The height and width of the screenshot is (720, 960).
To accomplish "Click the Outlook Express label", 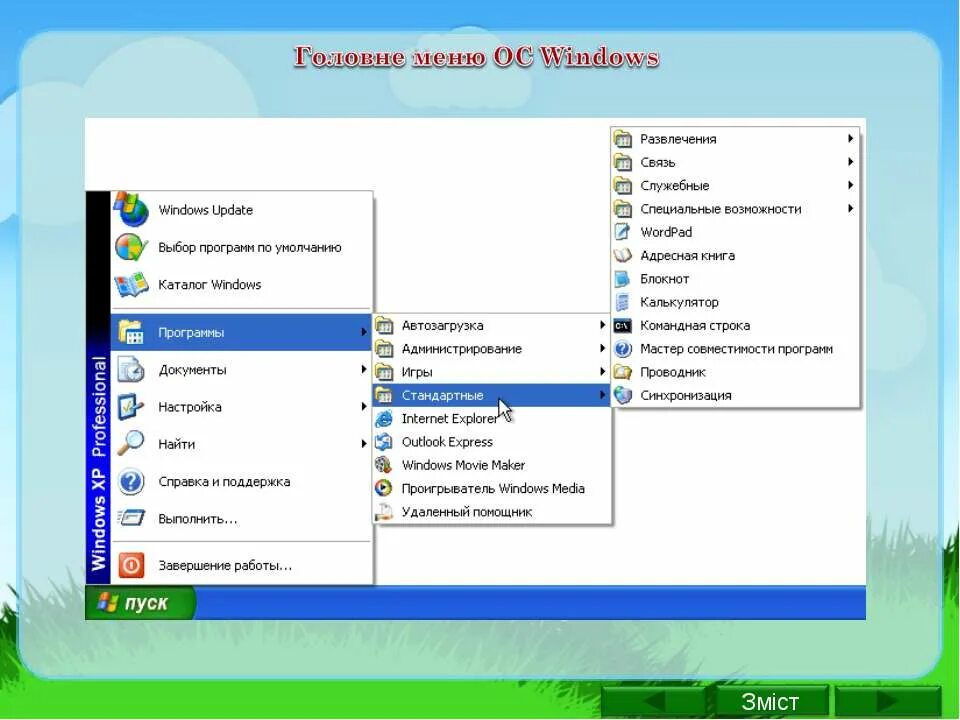I will 448,442.
